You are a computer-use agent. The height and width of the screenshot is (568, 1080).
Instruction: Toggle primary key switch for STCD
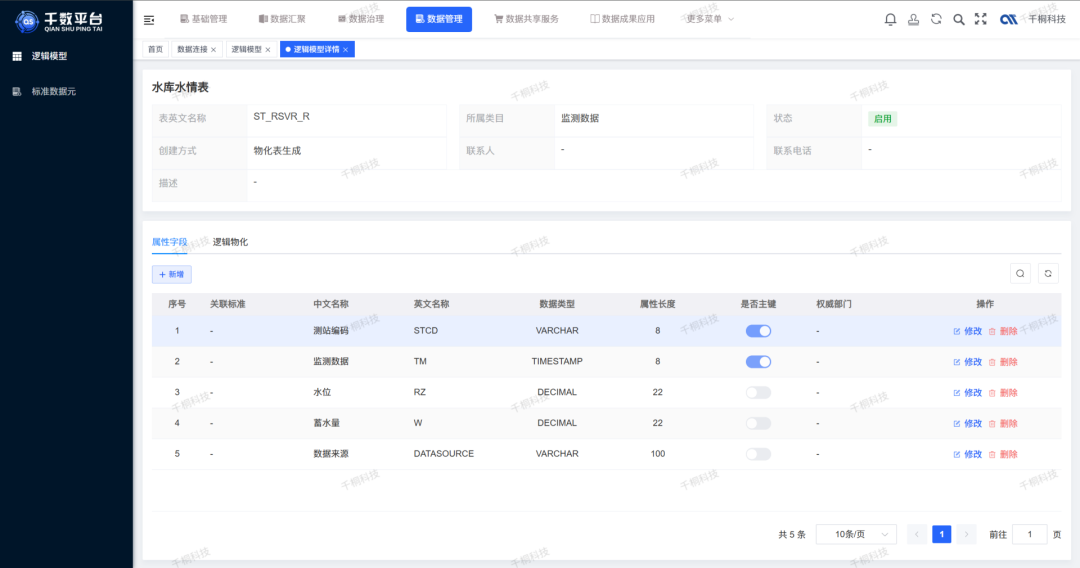point(758,331)
